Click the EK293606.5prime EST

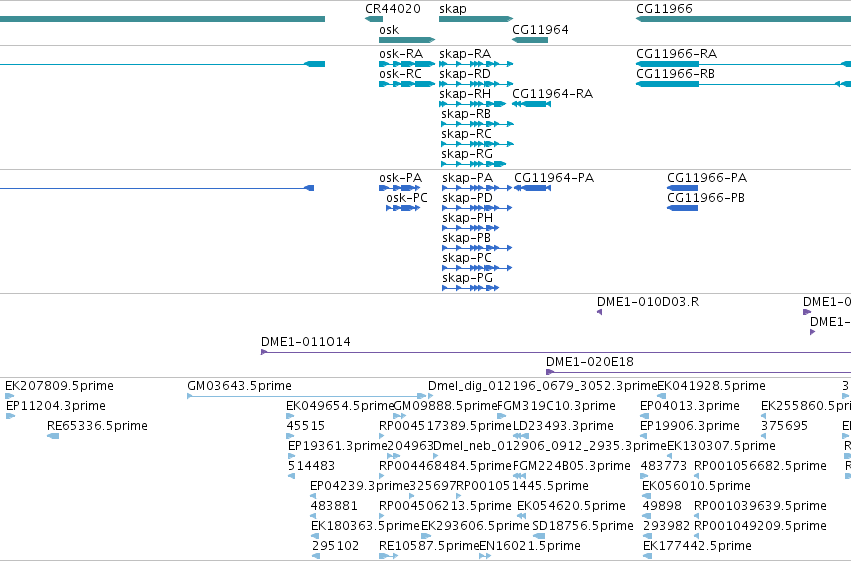click(x=426, y=536)
